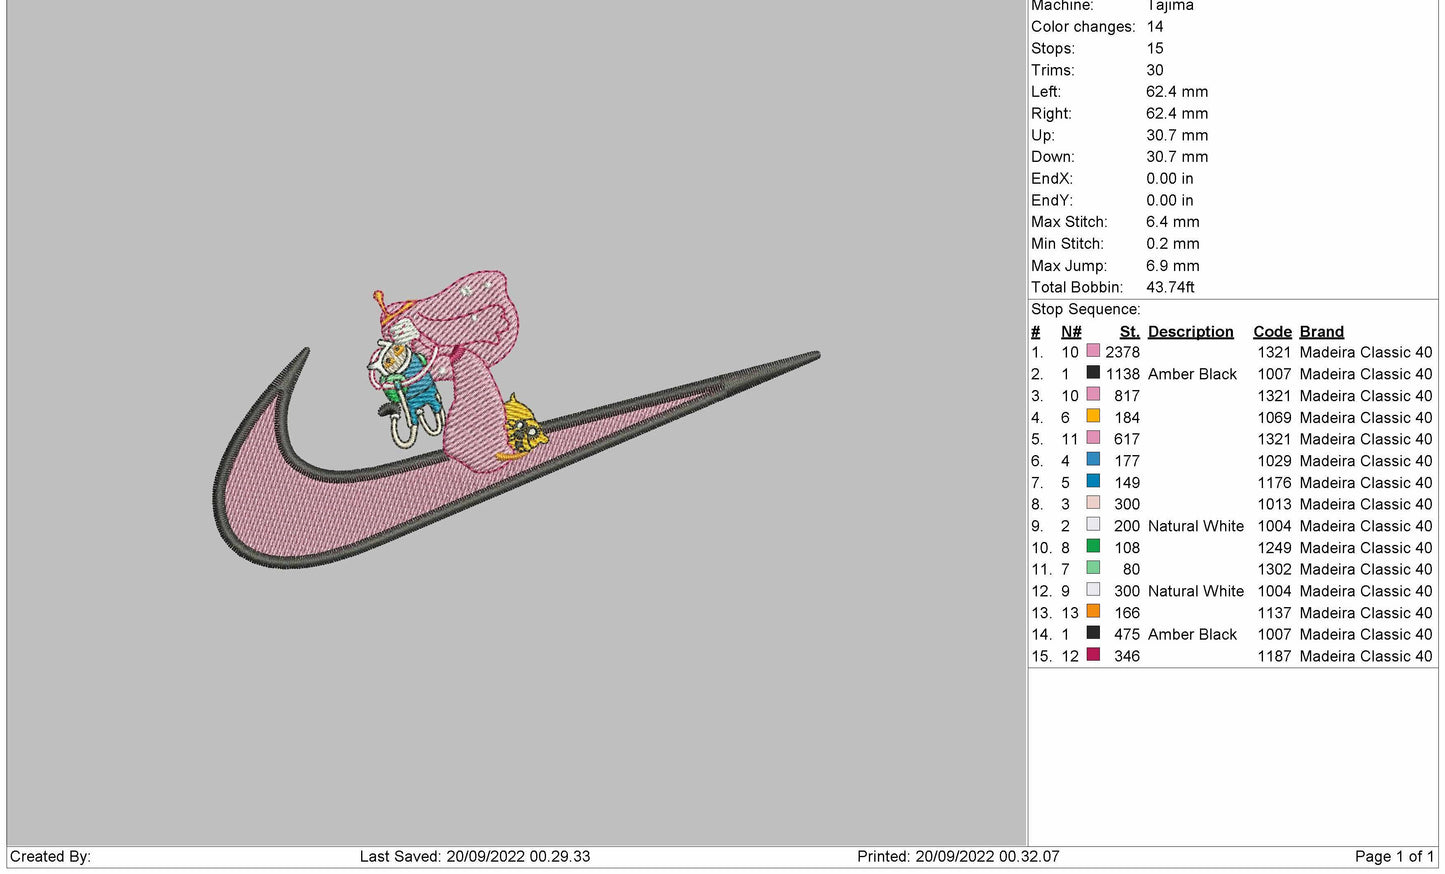
Task: Click the Brand column header
Action: click(1321, 331)
